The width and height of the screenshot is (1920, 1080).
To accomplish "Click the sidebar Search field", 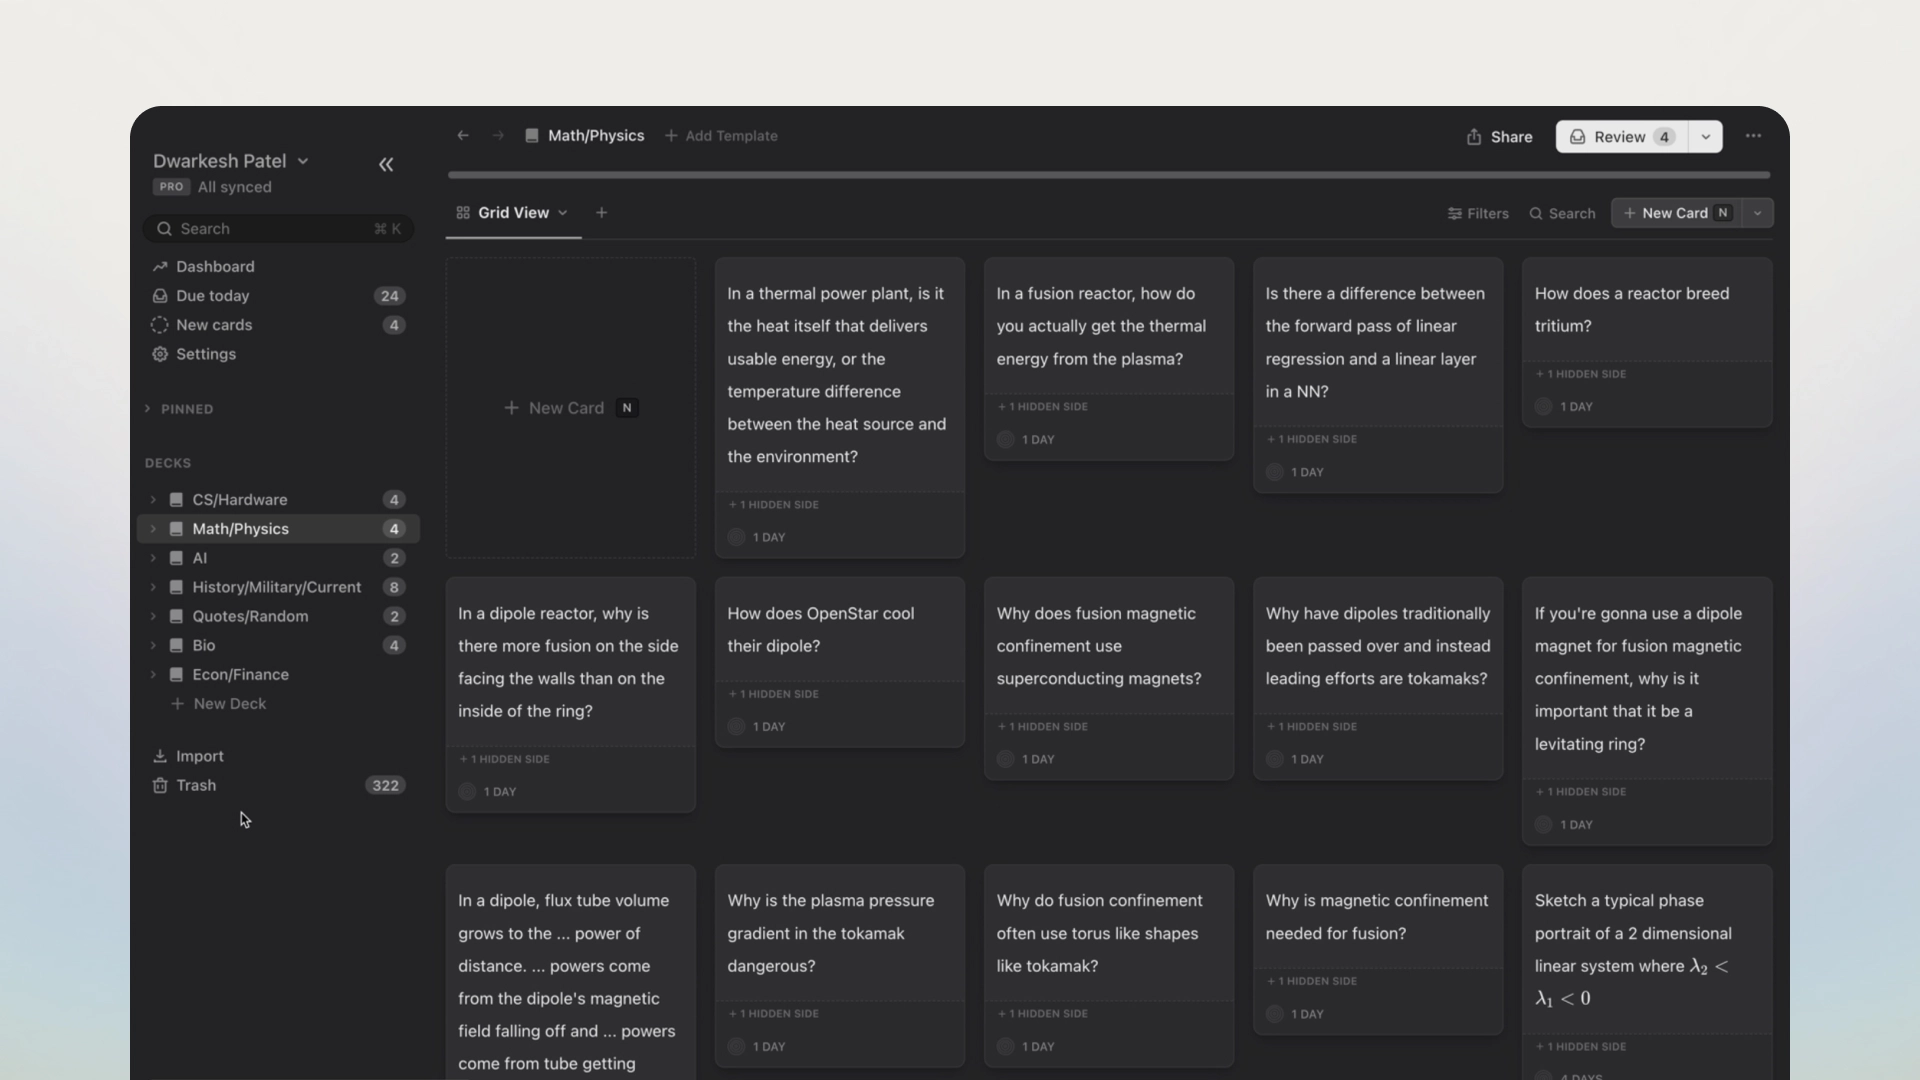I will click(x=278, y=229).
